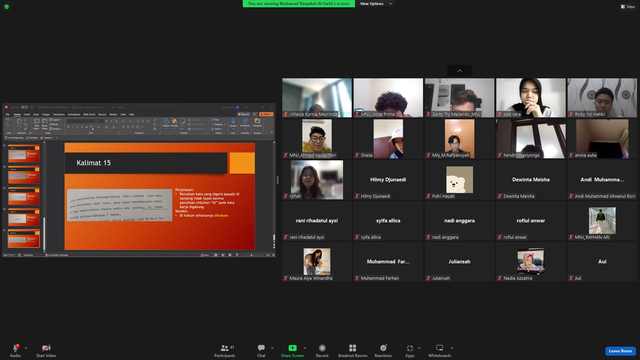Click From Beginning in PowerPoint quick toolbar
The image size is (640, 360).
pos(13,138)
